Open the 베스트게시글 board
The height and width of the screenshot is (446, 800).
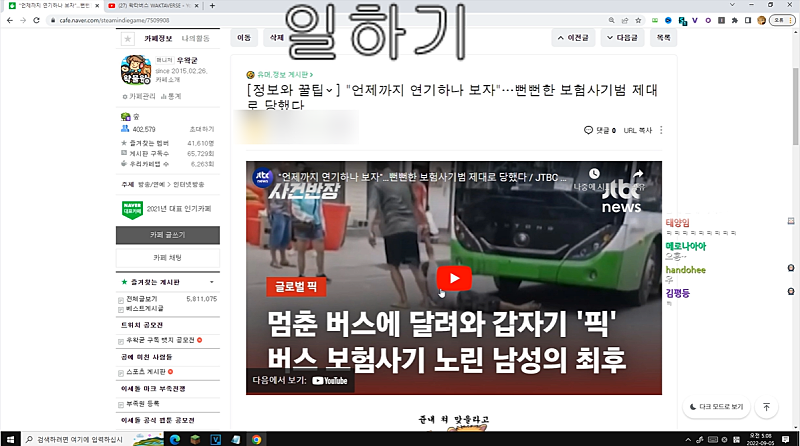point(145,308)
